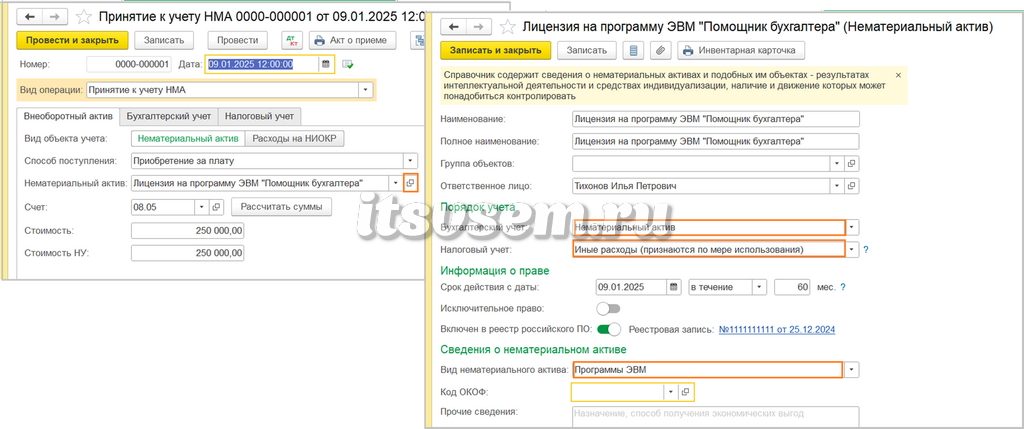Viewport: 1024px width, 429px height.
Task: Go back in the Принятие к учету НМА window
Action: pos(29,16)
